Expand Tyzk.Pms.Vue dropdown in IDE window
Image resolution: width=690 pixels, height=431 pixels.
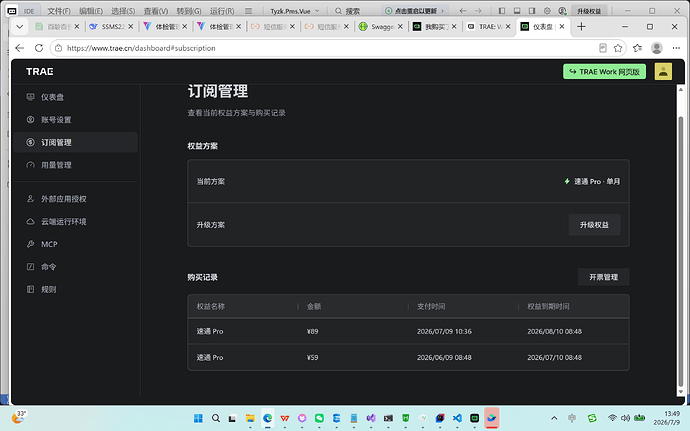(295, 11)
